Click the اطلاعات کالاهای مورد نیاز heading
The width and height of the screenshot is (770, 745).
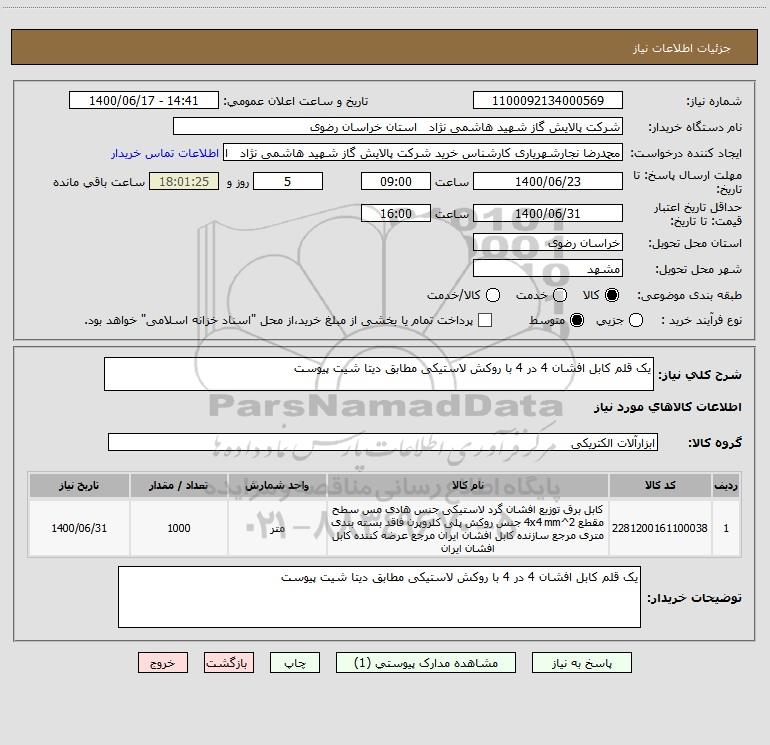point(667,407)
